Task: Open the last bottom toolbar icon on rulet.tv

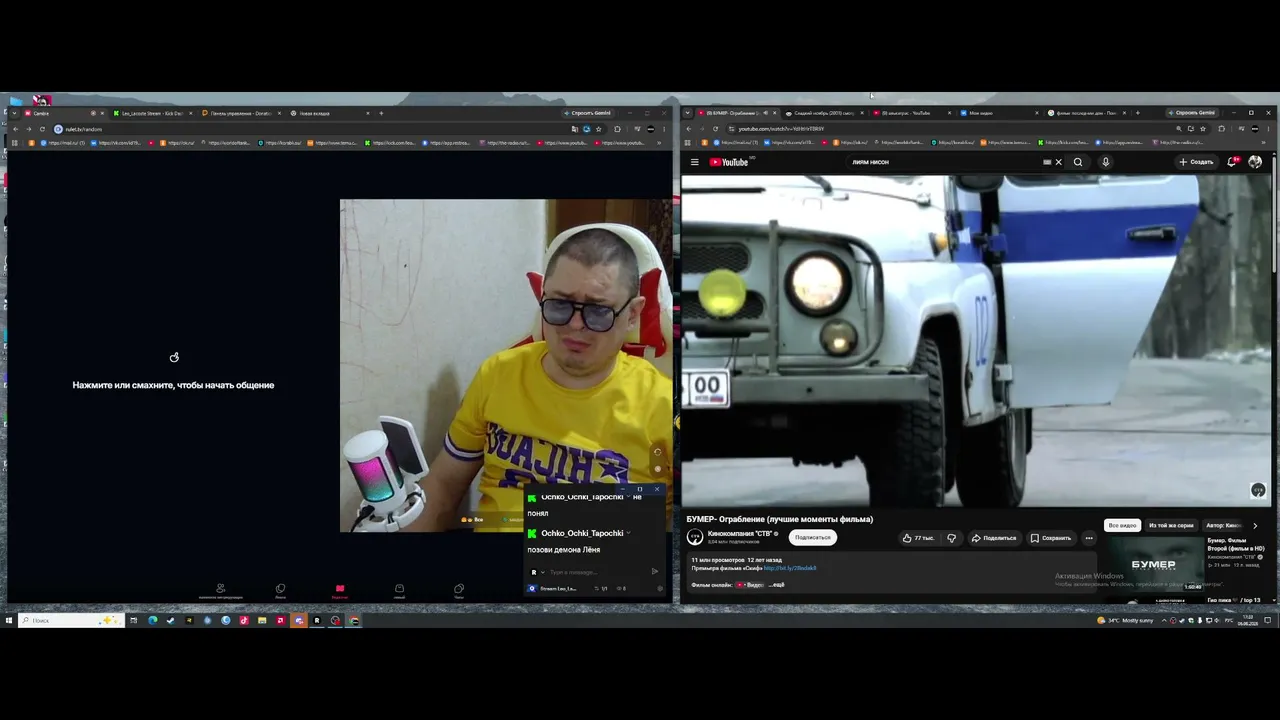Action: pyautogui.click(x=459, y=590)
